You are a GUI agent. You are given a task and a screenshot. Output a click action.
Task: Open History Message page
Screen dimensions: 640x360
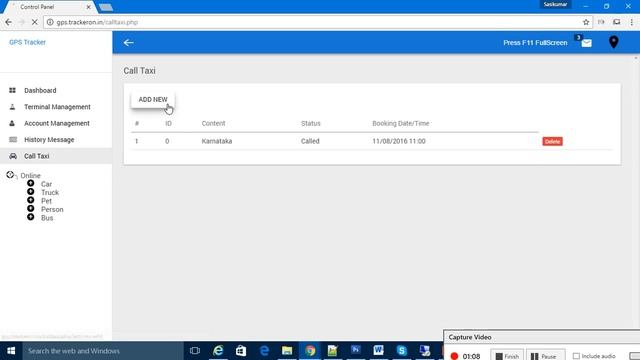click(x=49, y=140)
